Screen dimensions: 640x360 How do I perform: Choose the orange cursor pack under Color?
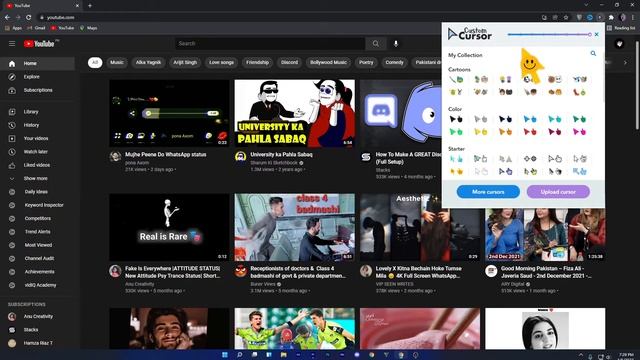click(505, 132)
